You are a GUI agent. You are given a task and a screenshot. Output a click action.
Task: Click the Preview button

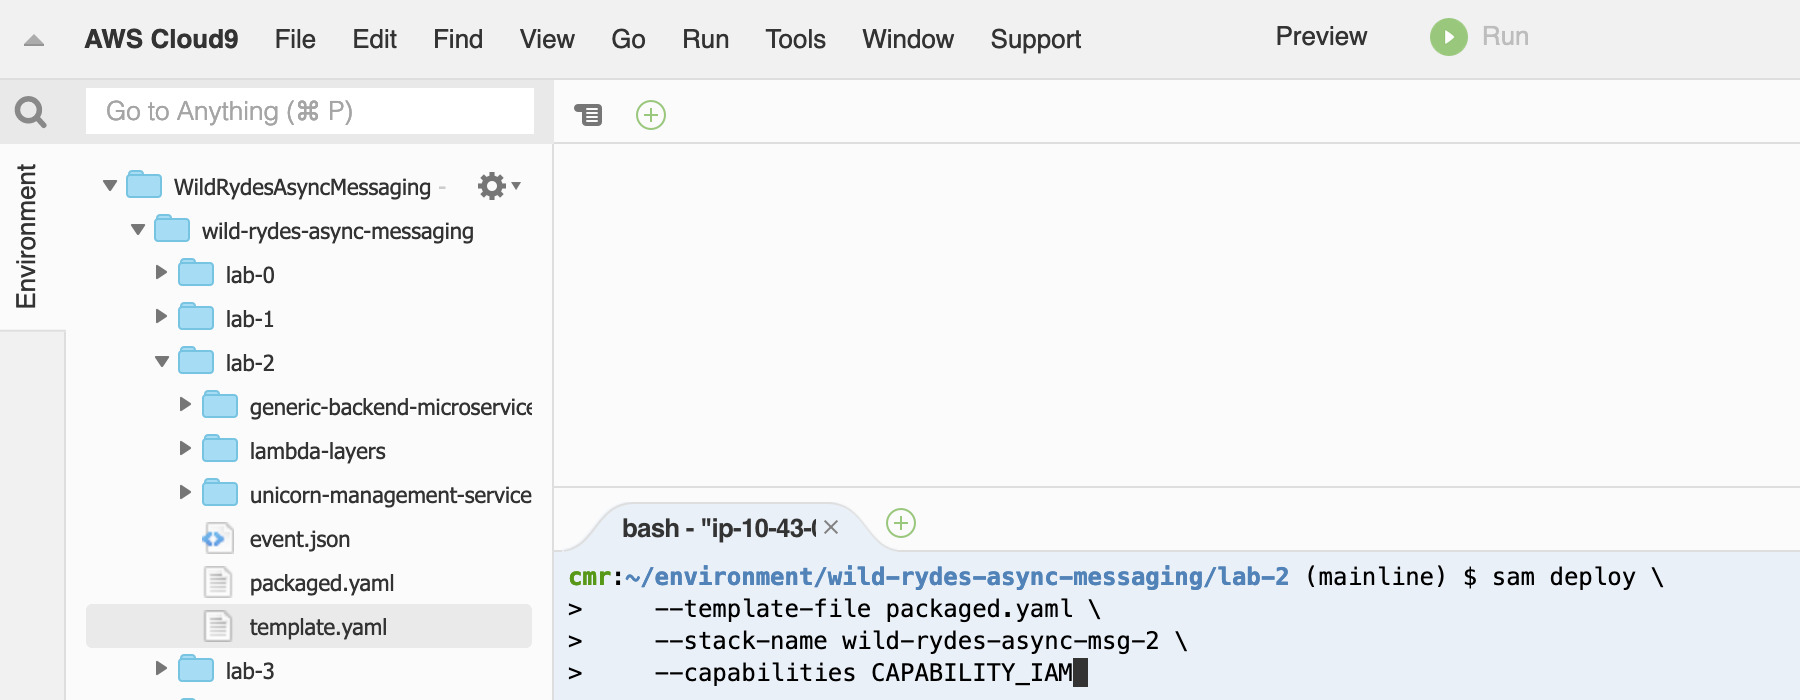[1321, 36]
